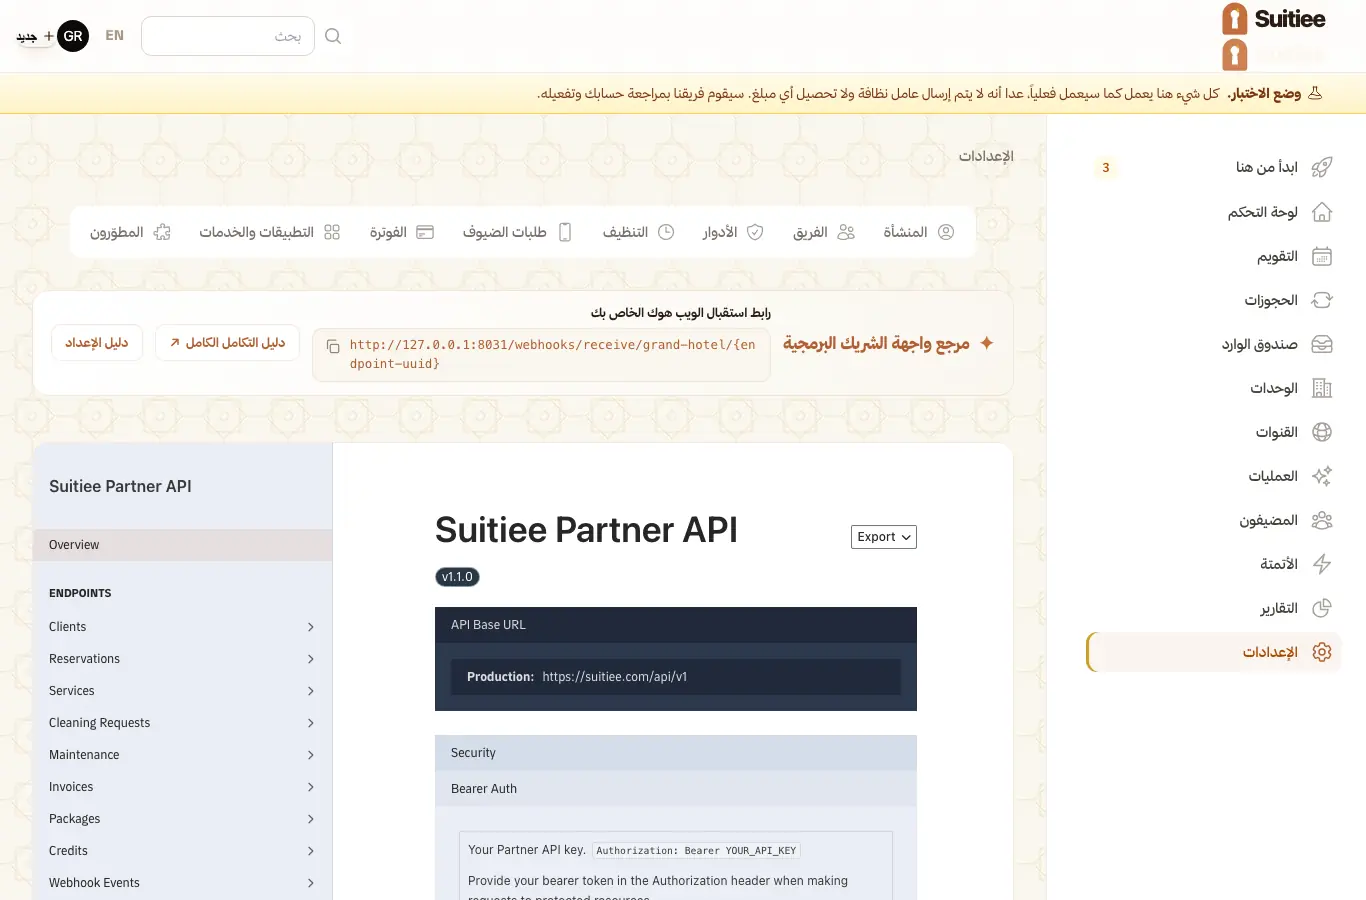The height and width of the screenshot is (900, 1366).
Task: Click the puzzle icon of the المطورون tab
Action: click(x=162, y=232)
